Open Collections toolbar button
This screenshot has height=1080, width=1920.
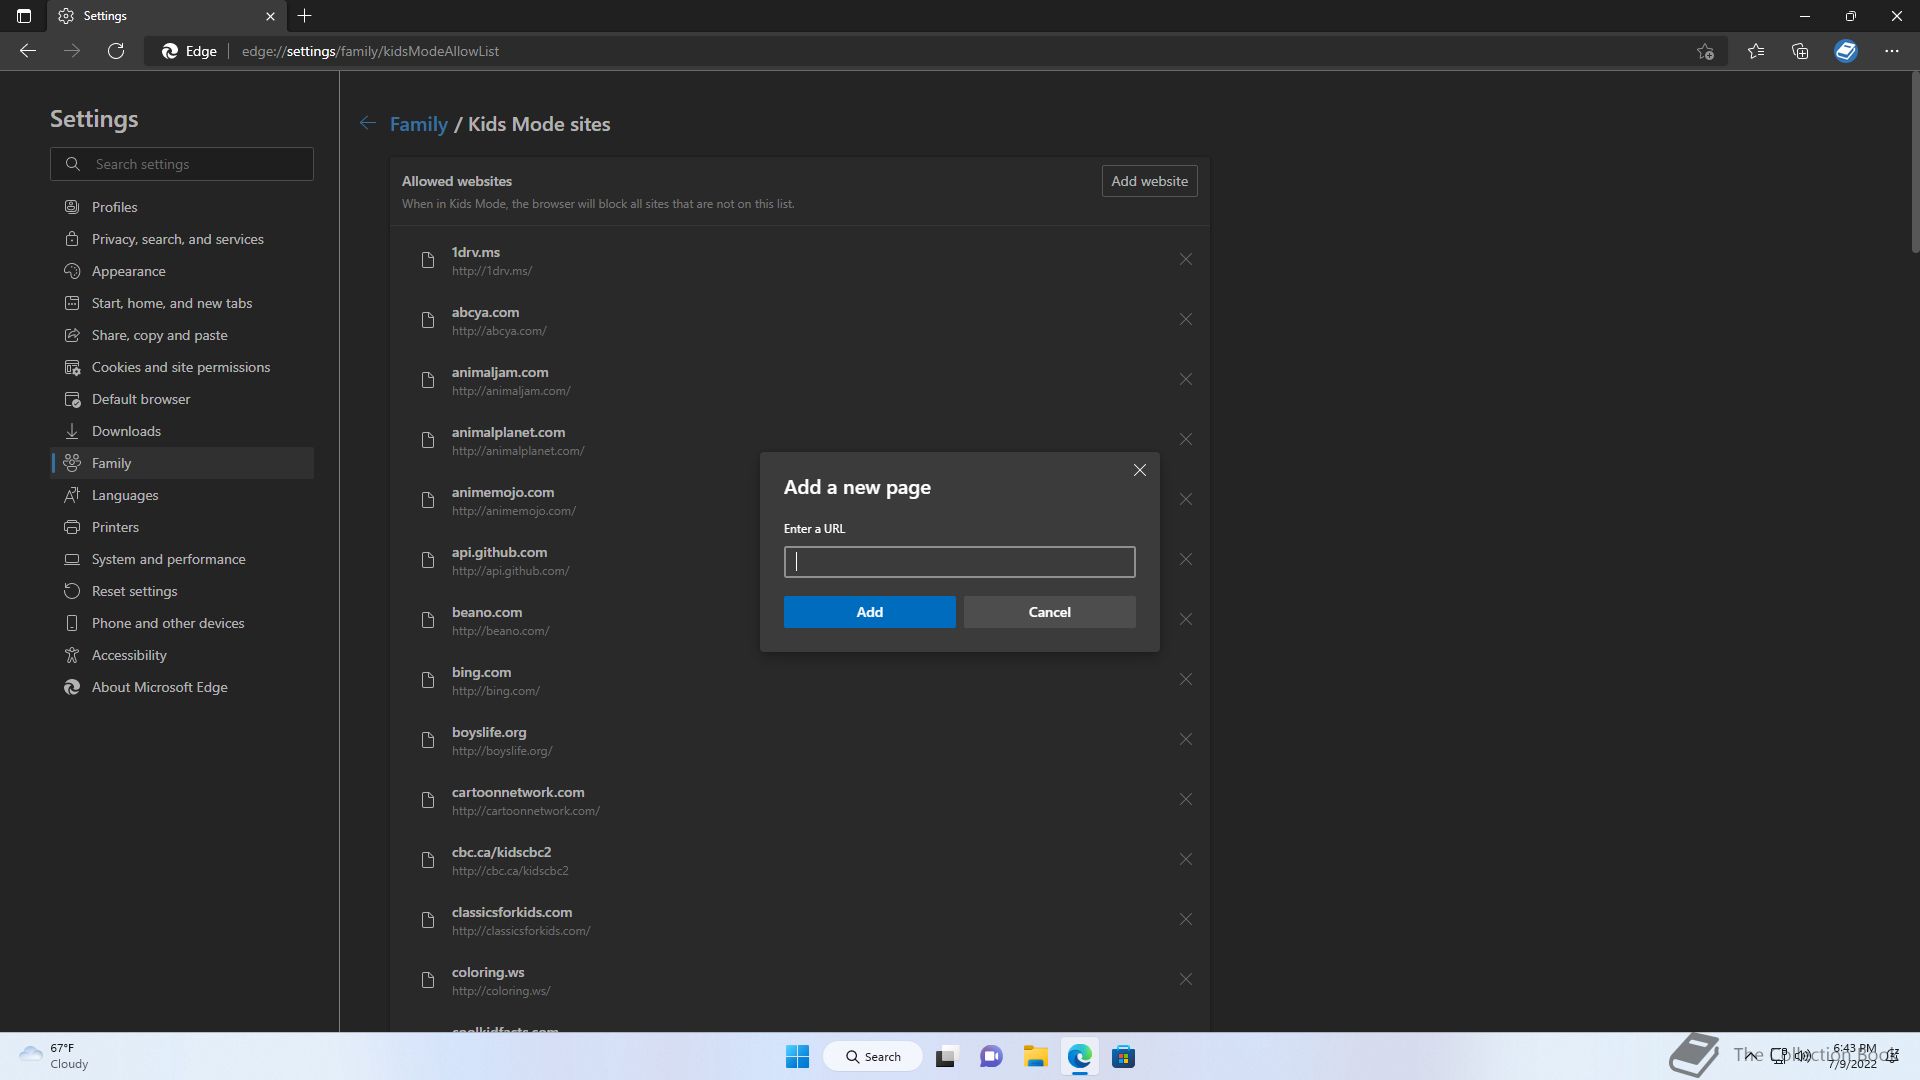point(1800,51)
